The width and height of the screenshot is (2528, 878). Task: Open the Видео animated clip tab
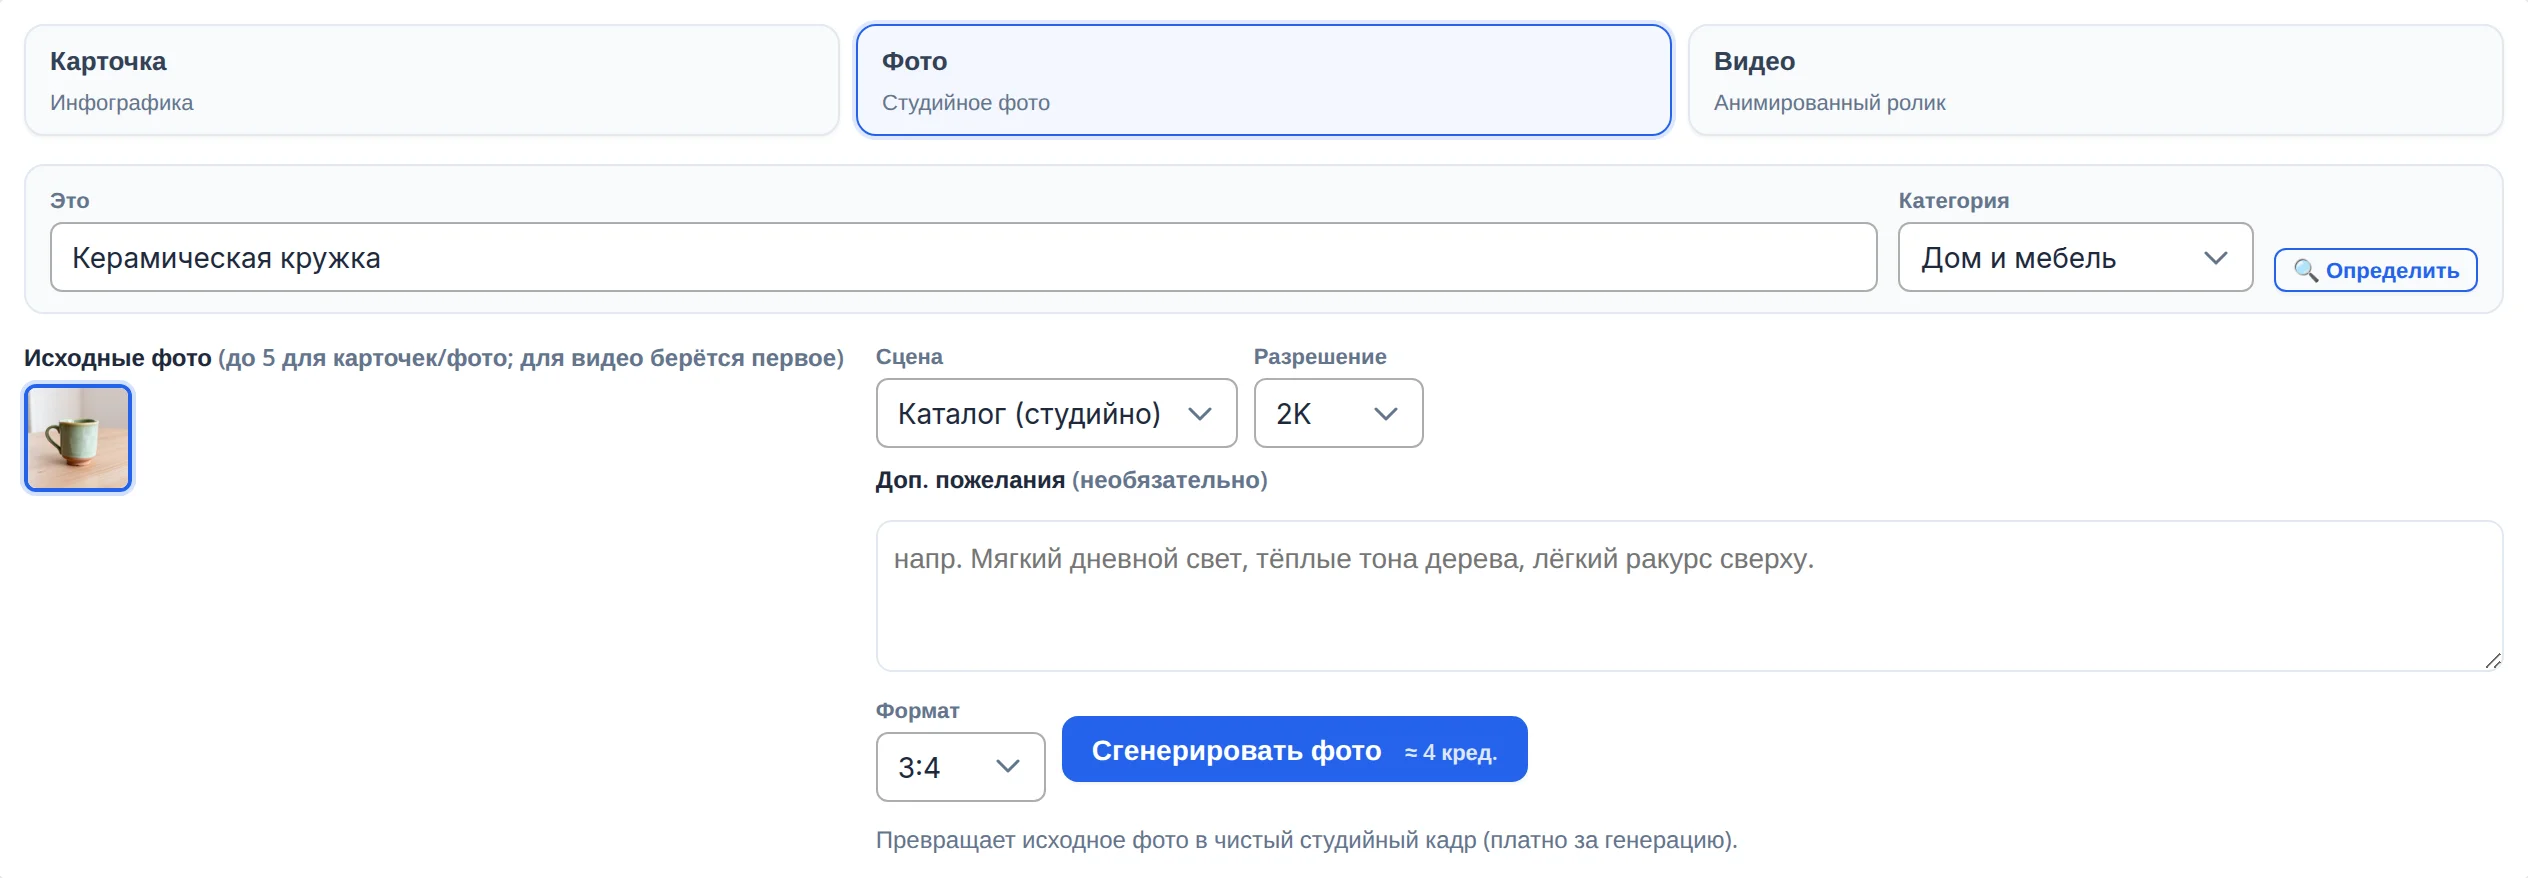point(2095,80)
